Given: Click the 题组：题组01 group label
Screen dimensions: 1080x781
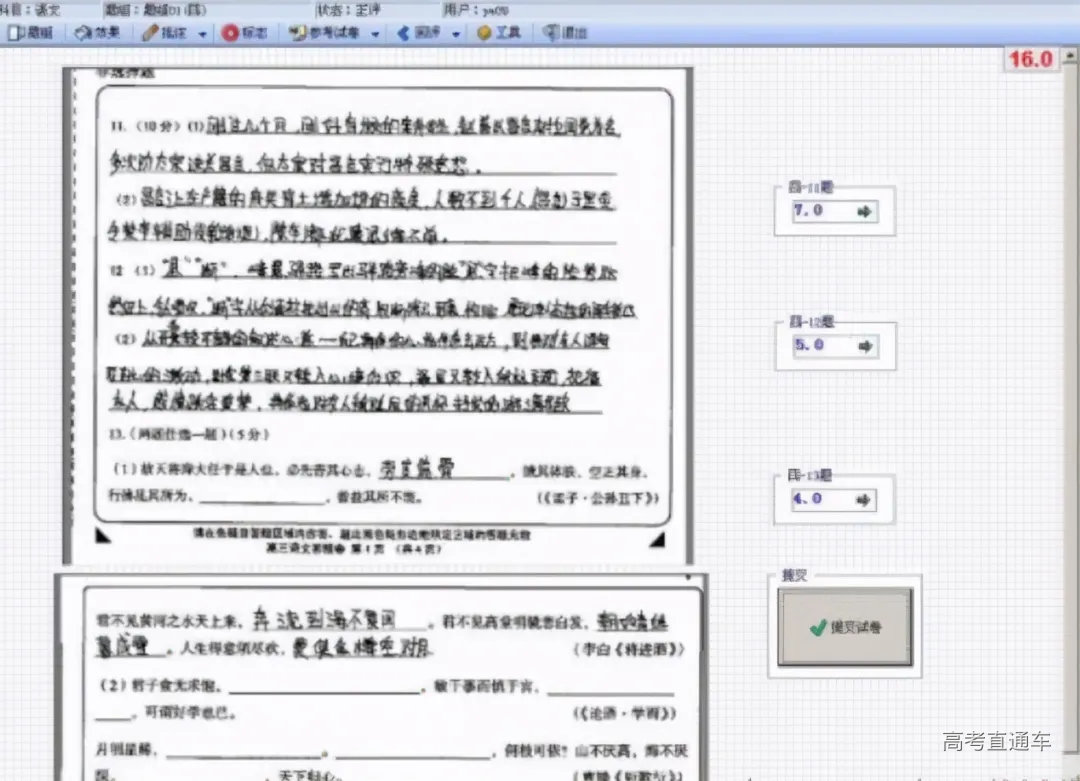Looking at the screenshot, I should click(155, 9).
